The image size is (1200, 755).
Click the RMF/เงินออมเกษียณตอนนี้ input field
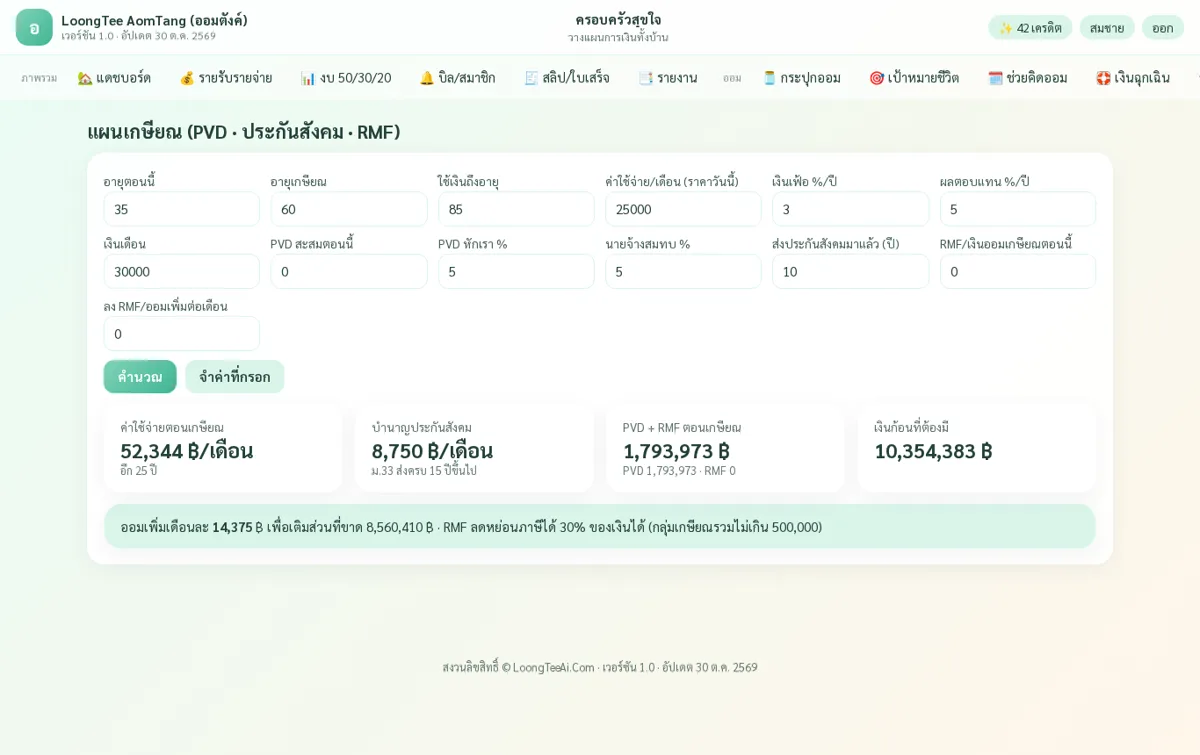(1018, 271)
